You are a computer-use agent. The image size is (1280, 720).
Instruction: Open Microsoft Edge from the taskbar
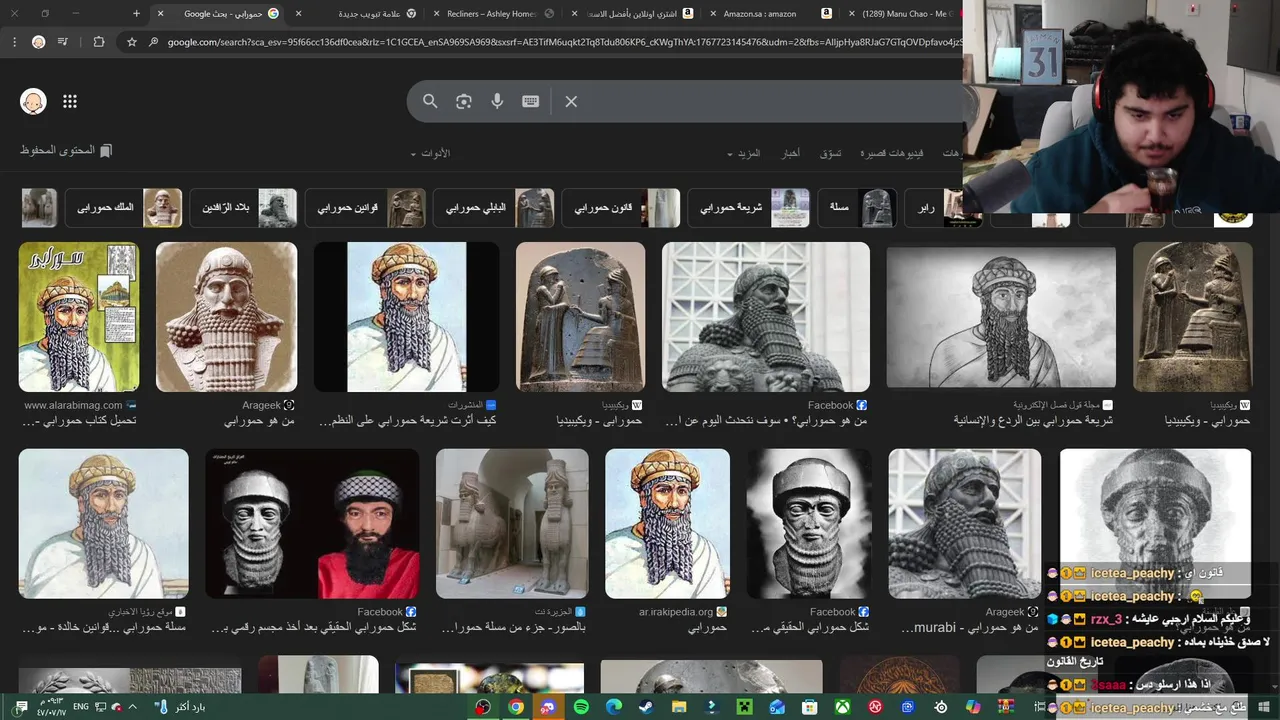[614, 707]
